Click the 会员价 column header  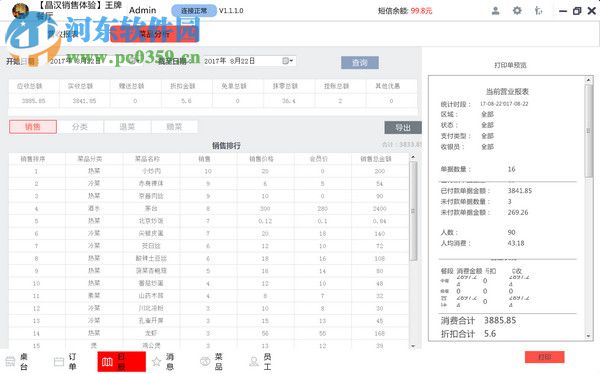pos(318,159)
